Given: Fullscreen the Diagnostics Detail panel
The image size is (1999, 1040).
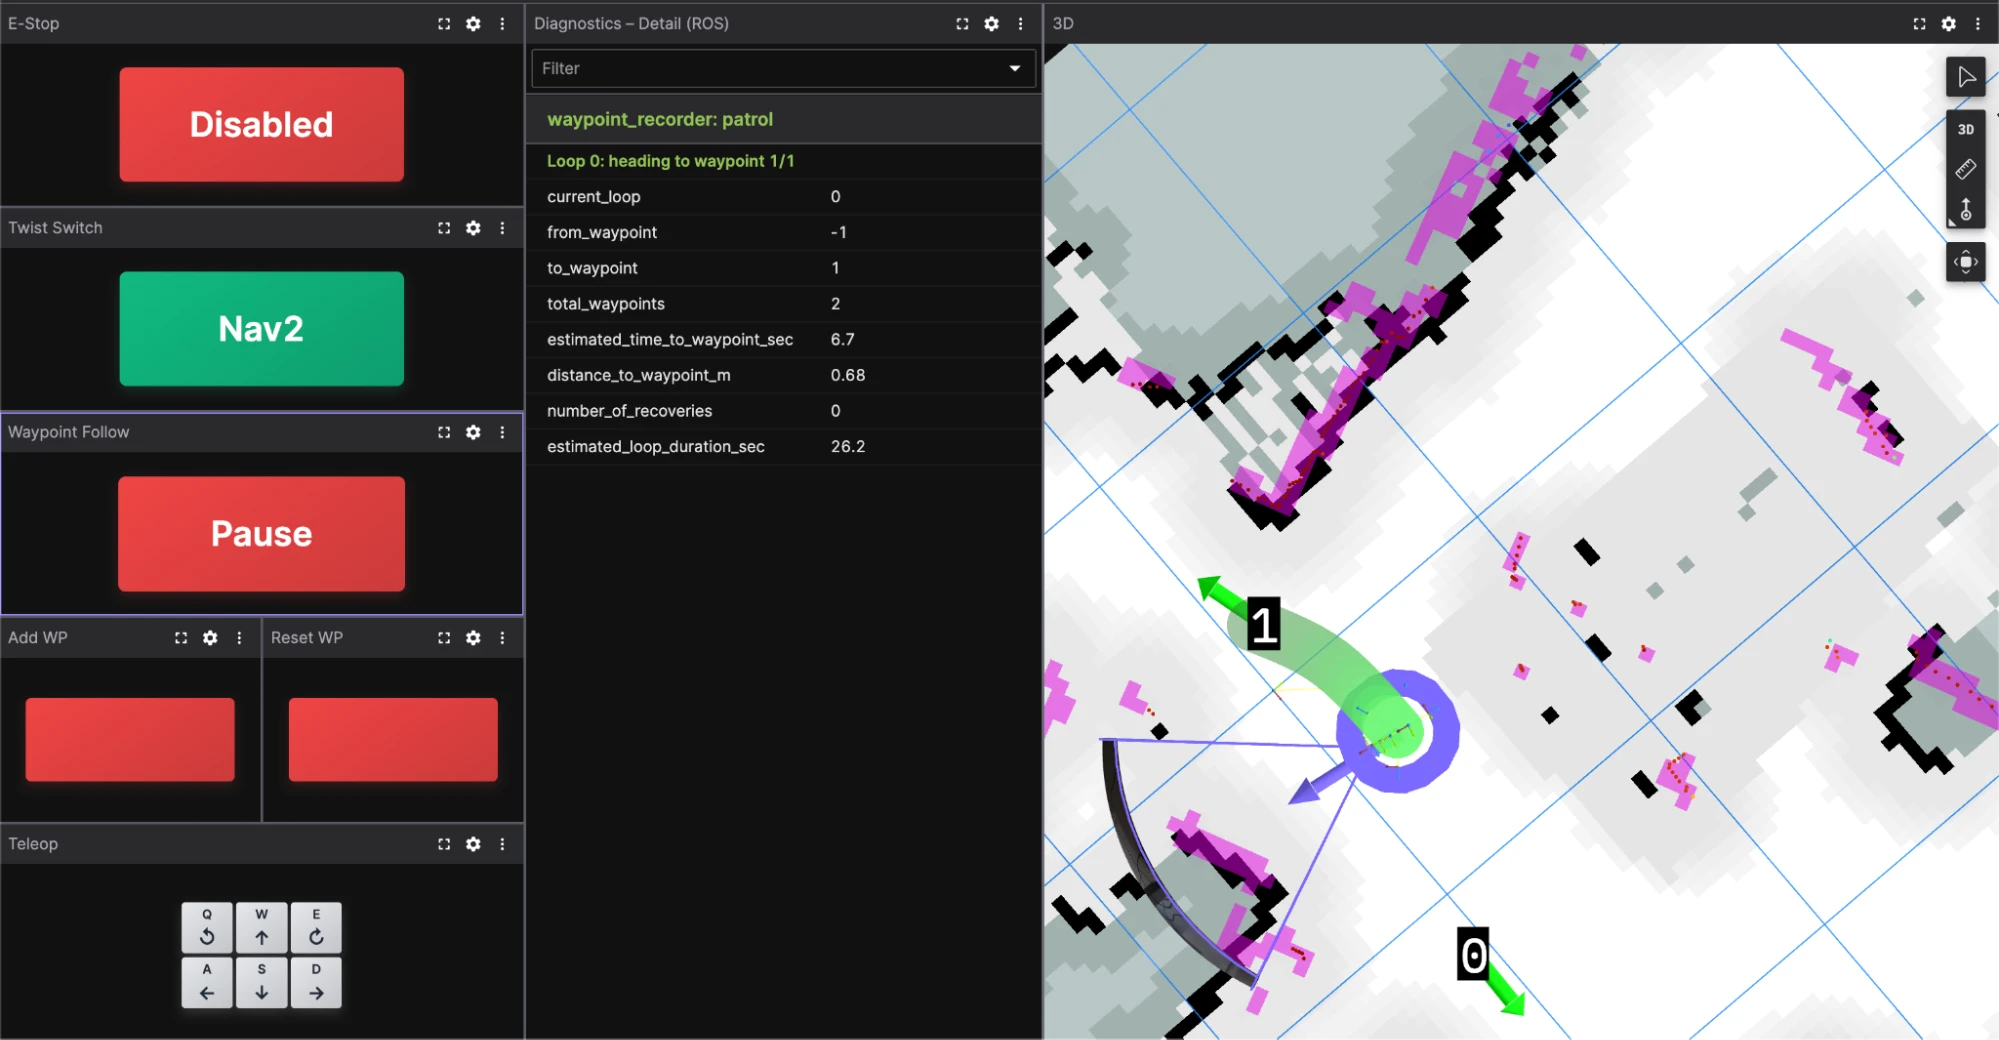Looking at the screenshot, I should click(x=962, y=23).
